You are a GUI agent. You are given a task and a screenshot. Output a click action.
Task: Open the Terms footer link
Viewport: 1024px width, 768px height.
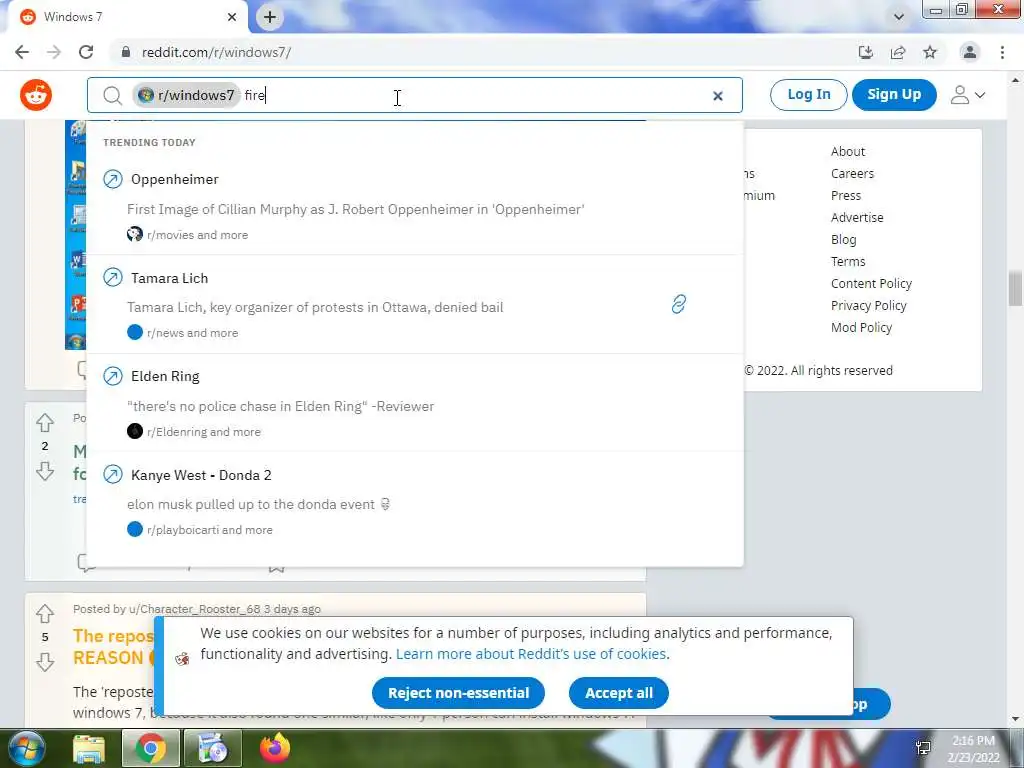848,262
